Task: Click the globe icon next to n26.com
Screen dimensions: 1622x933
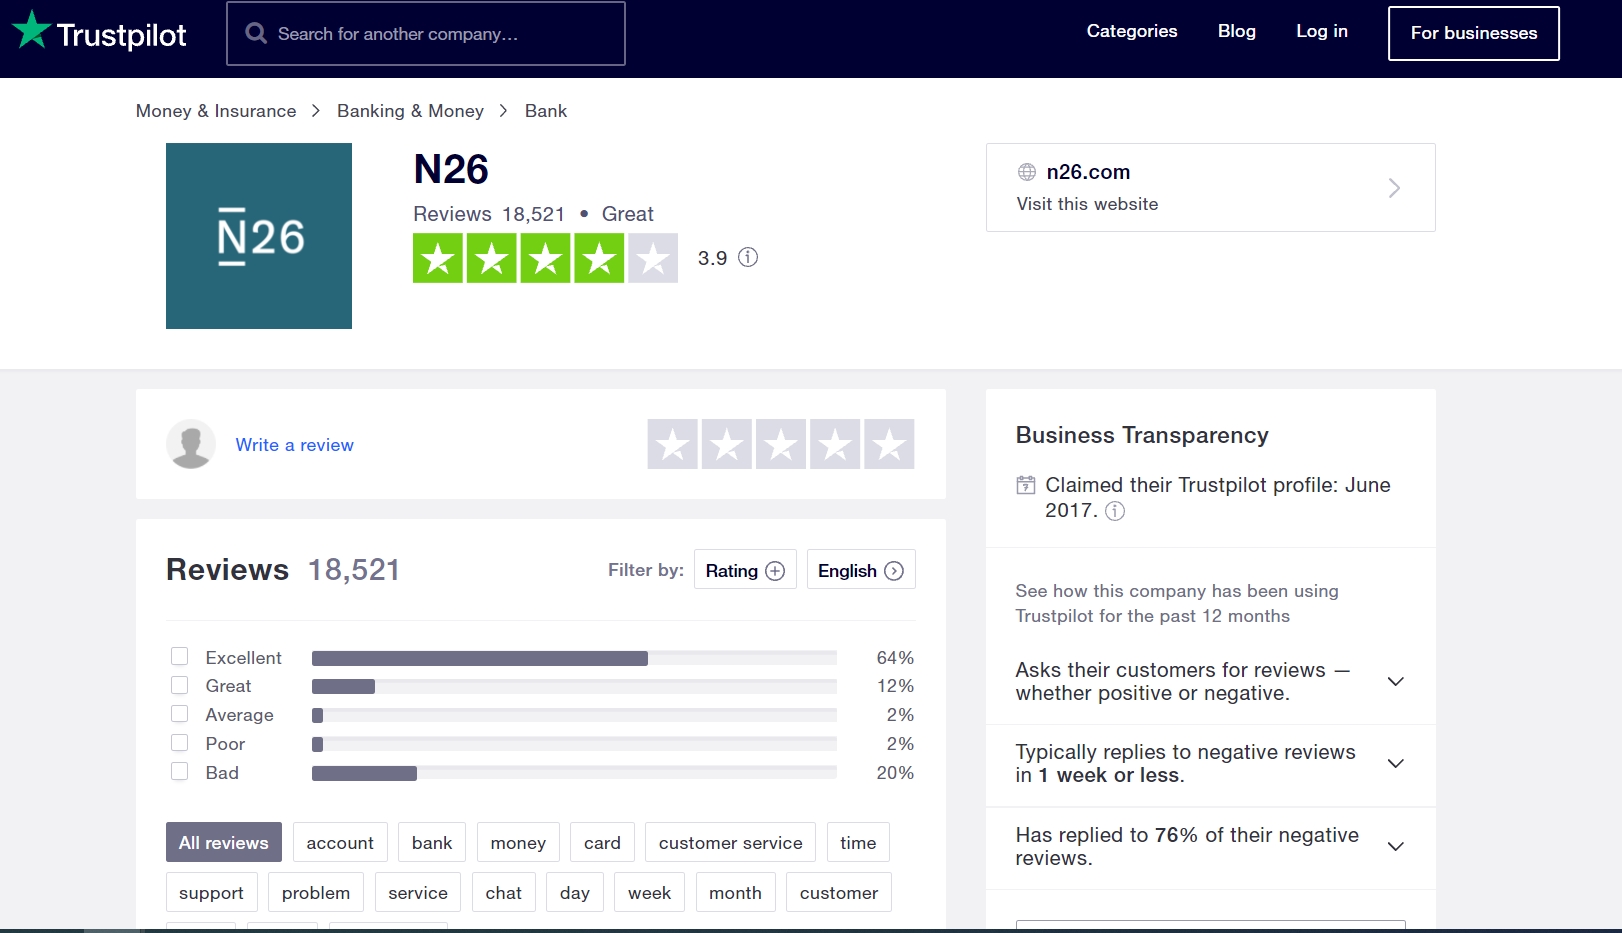Action: pyautogui.click(x=1027, y=172)
